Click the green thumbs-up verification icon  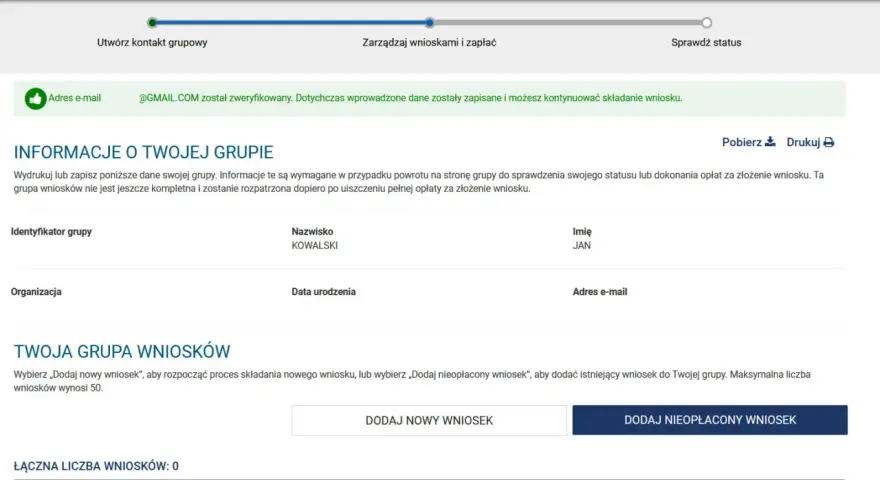[x=35, y=99]
